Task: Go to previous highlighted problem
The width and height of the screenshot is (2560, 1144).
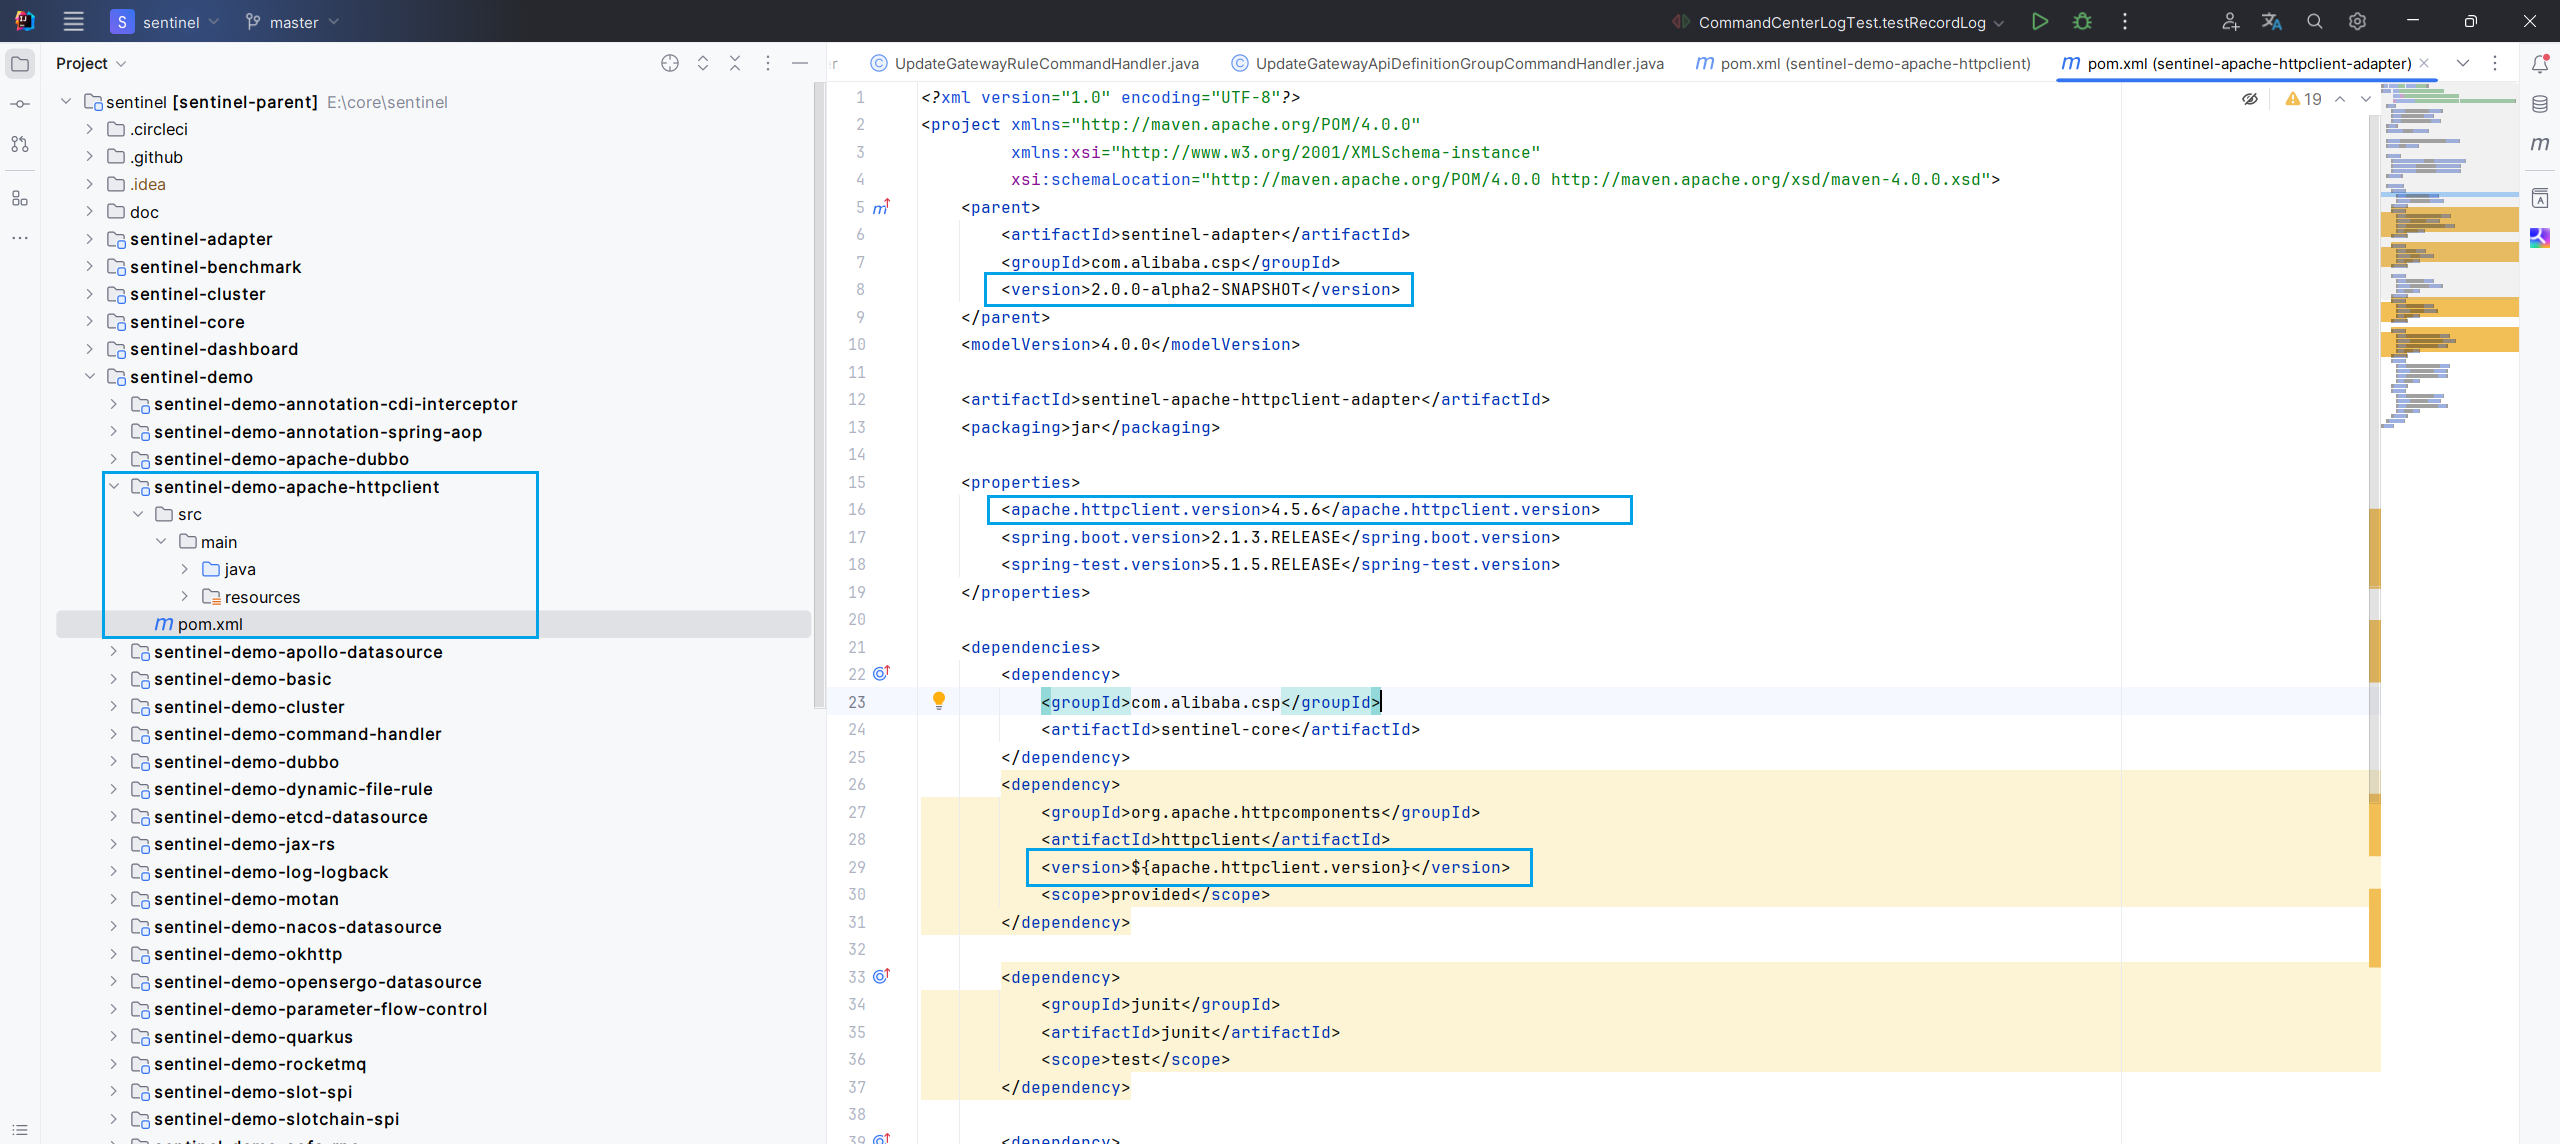Action: (2340, 99)
